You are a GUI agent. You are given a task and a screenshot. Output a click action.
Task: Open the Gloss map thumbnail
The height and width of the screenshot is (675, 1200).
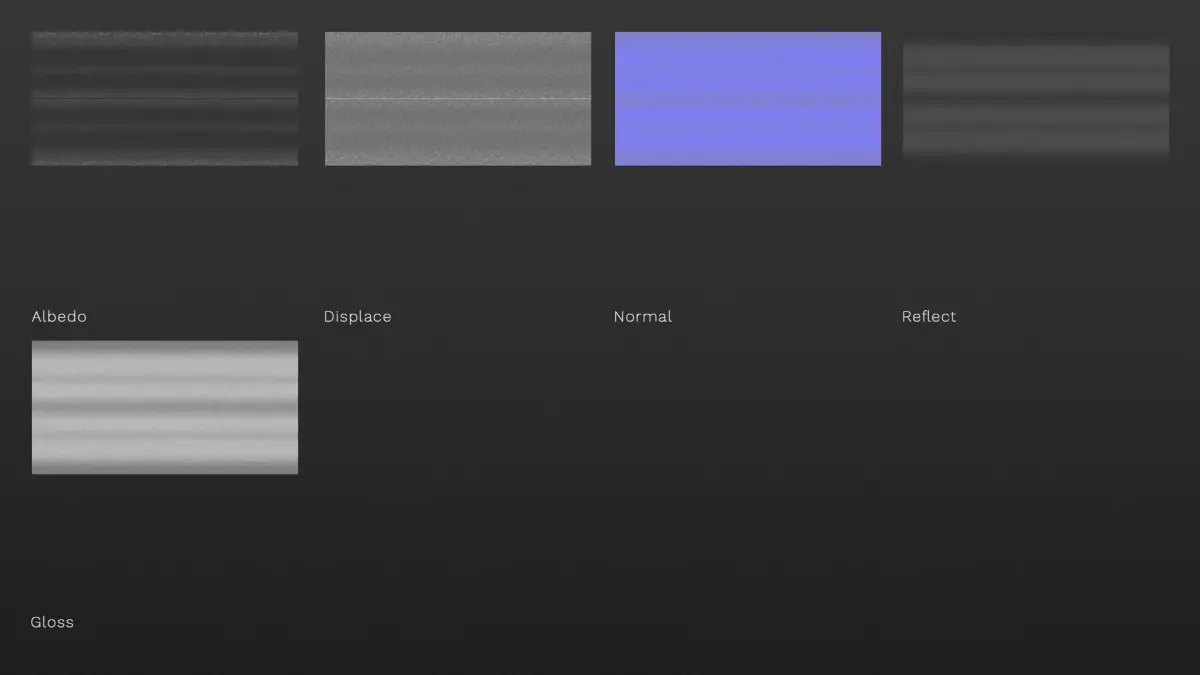pos(165,407)
